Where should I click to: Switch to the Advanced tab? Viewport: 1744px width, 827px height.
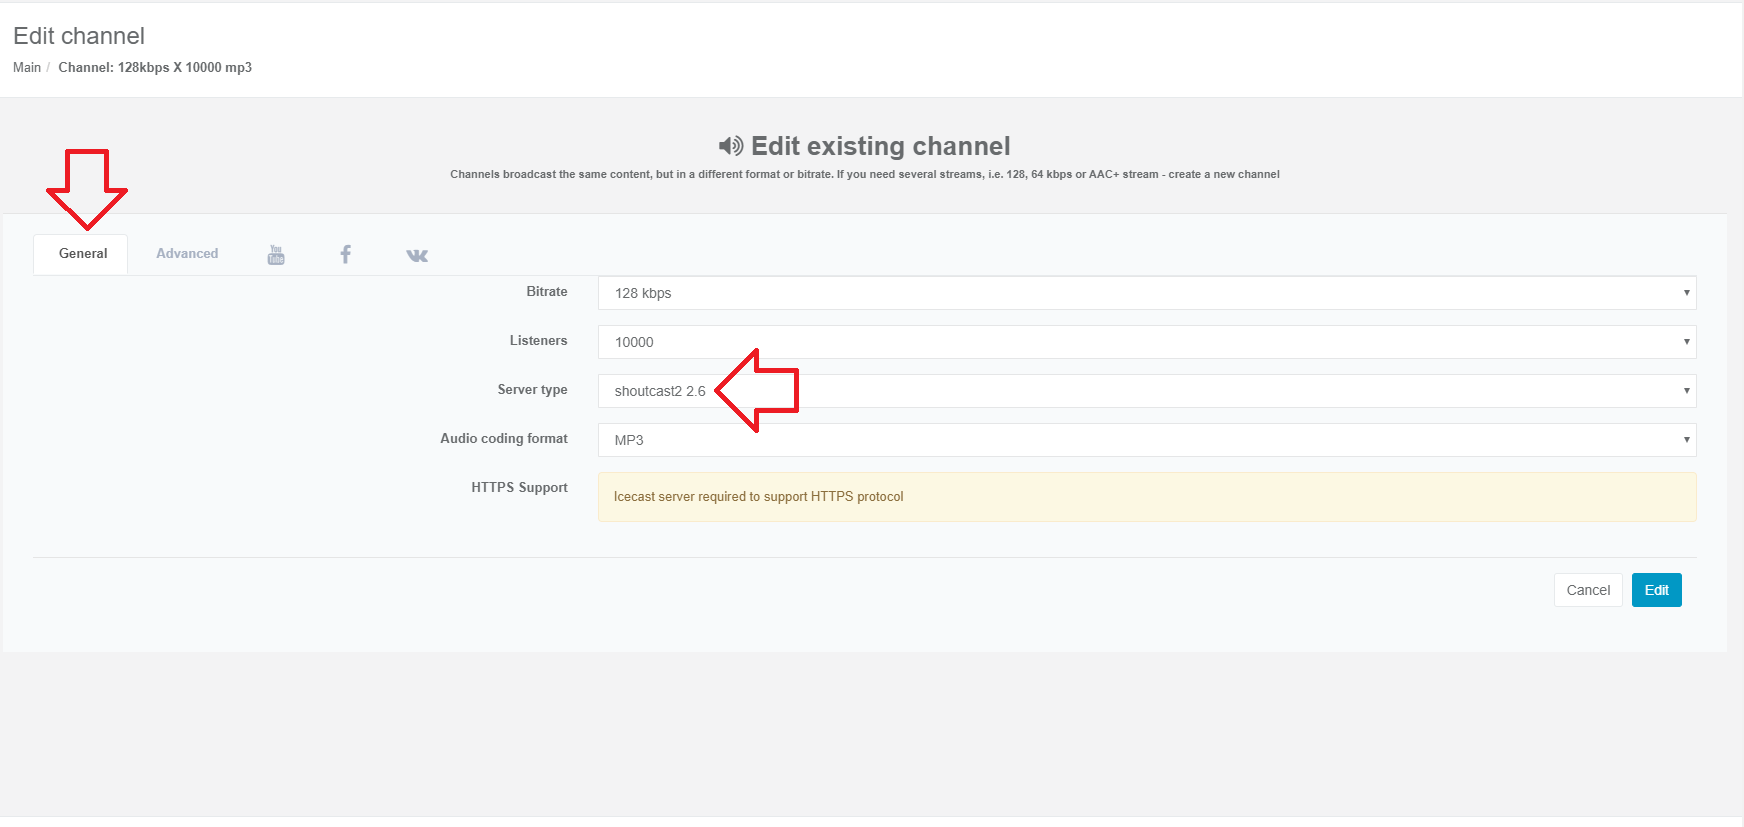[187, 254]
